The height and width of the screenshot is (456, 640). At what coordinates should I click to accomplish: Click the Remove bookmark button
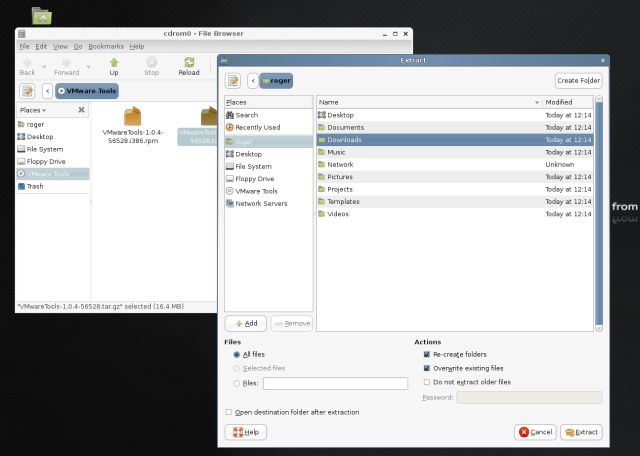[x=292, y=323]
